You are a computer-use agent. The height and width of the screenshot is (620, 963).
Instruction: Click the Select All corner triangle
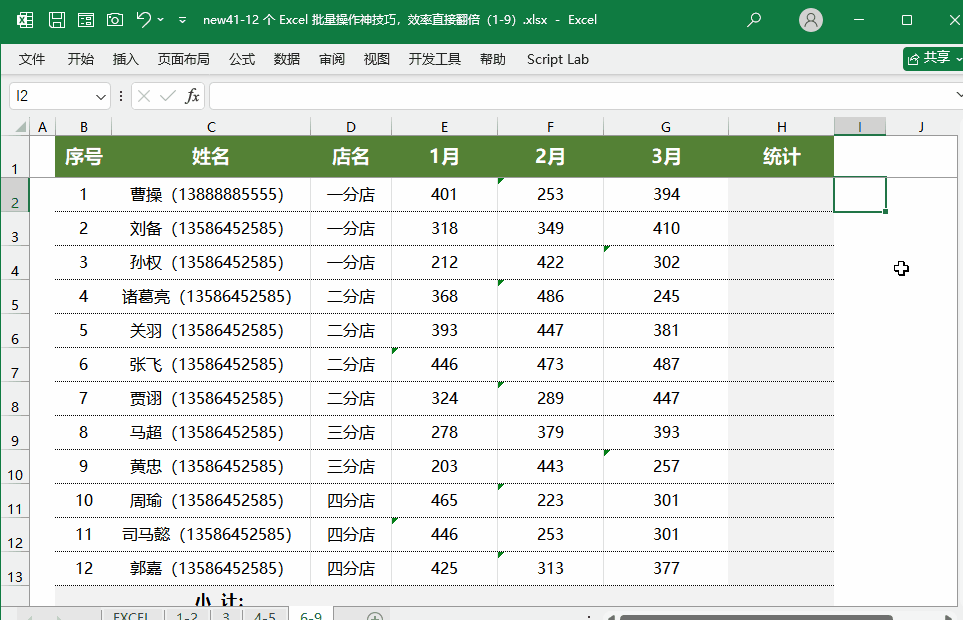point(21,126)
